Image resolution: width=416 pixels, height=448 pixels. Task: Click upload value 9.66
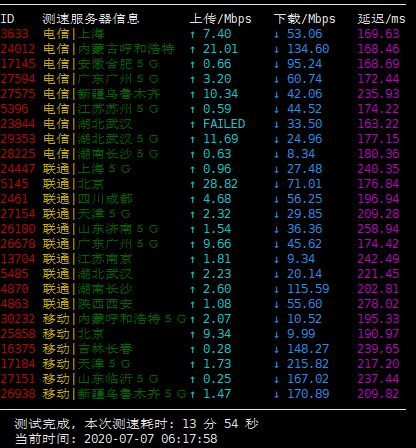[x=217, y=244]
